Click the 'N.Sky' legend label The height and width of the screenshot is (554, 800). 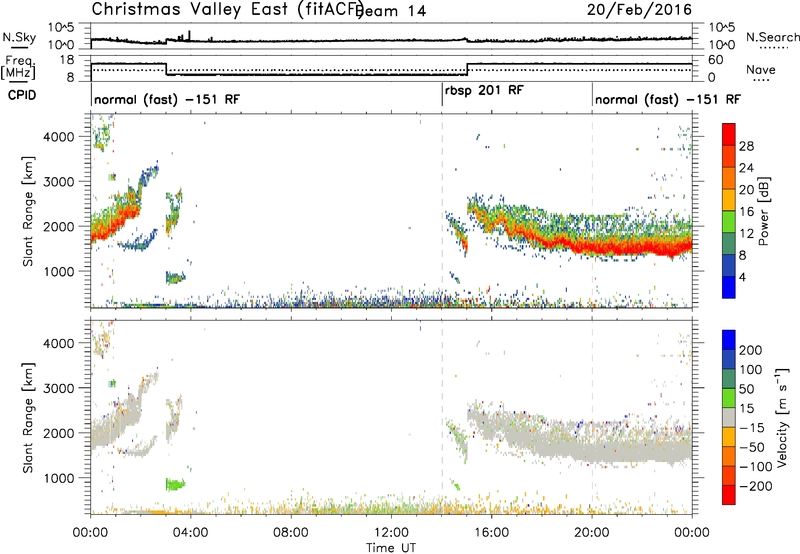(x=19, y=37)
